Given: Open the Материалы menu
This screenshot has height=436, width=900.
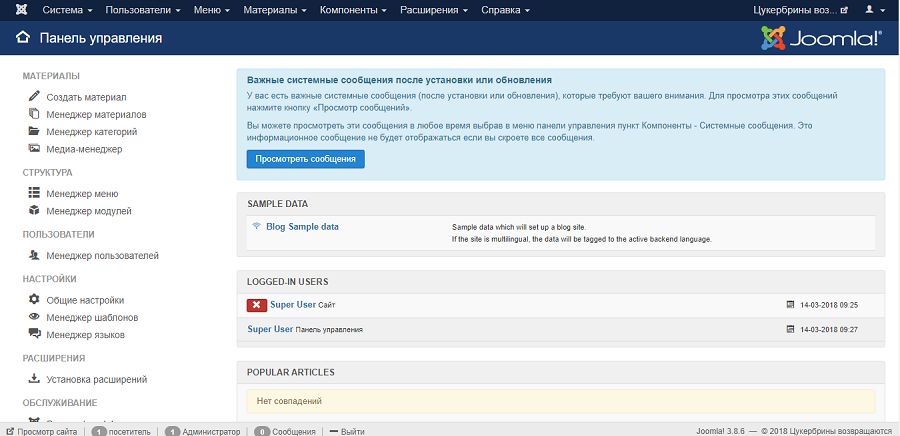Looking at the screenshot, I should click(x=274, y=10).
